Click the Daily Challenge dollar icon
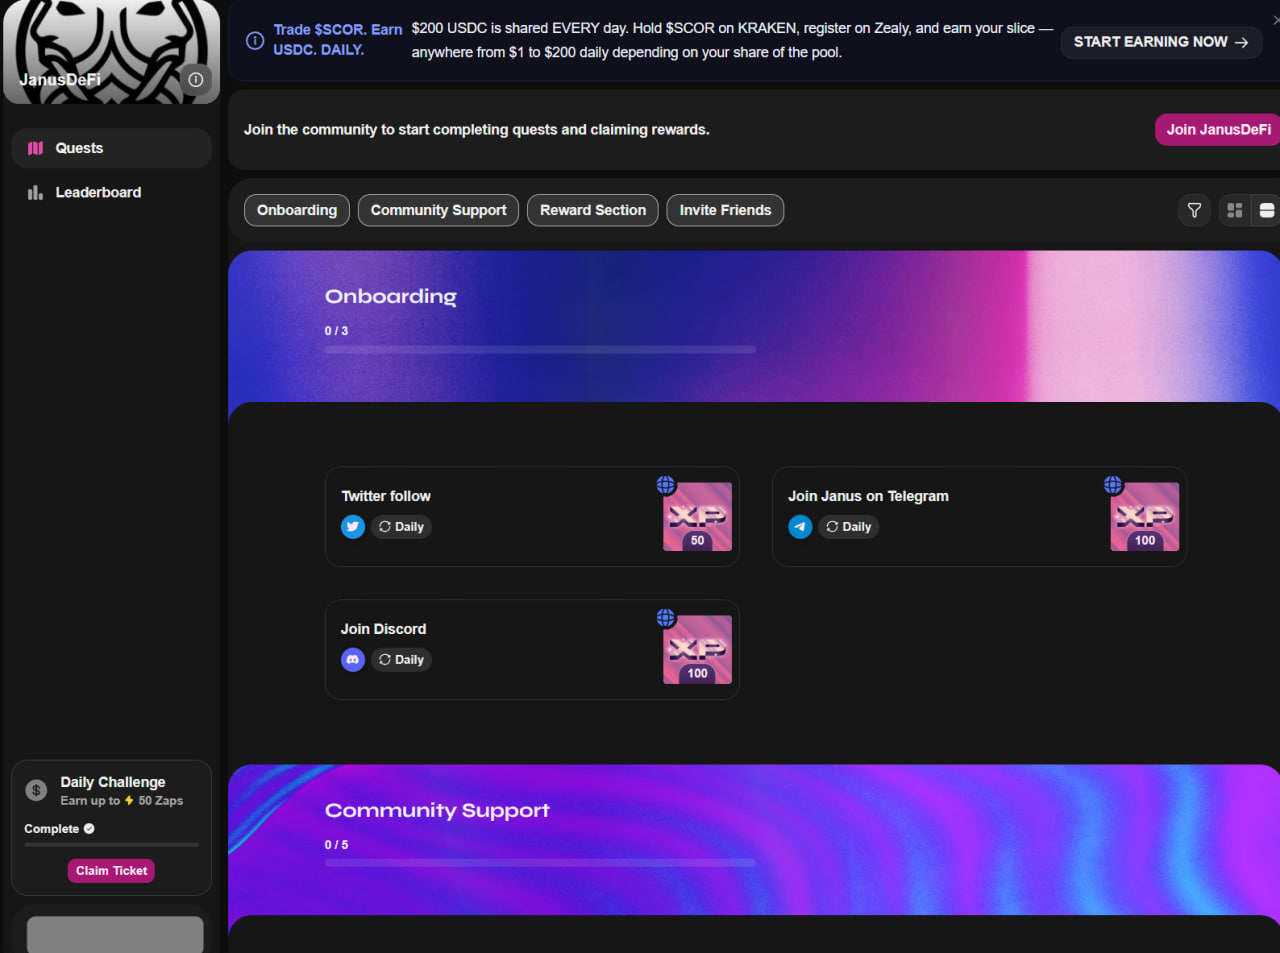Screen dimensions: 1280x953 pyautogui.click(x=37, y=791)
